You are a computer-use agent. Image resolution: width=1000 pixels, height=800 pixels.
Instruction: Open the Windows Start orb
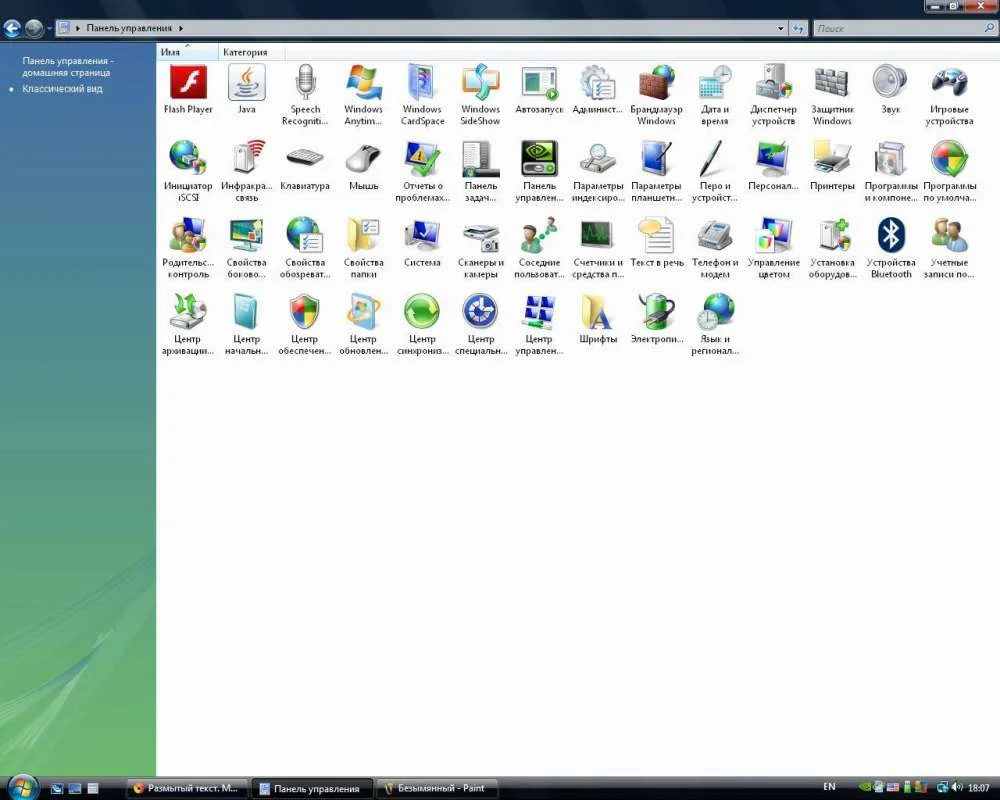coord(22,788)
